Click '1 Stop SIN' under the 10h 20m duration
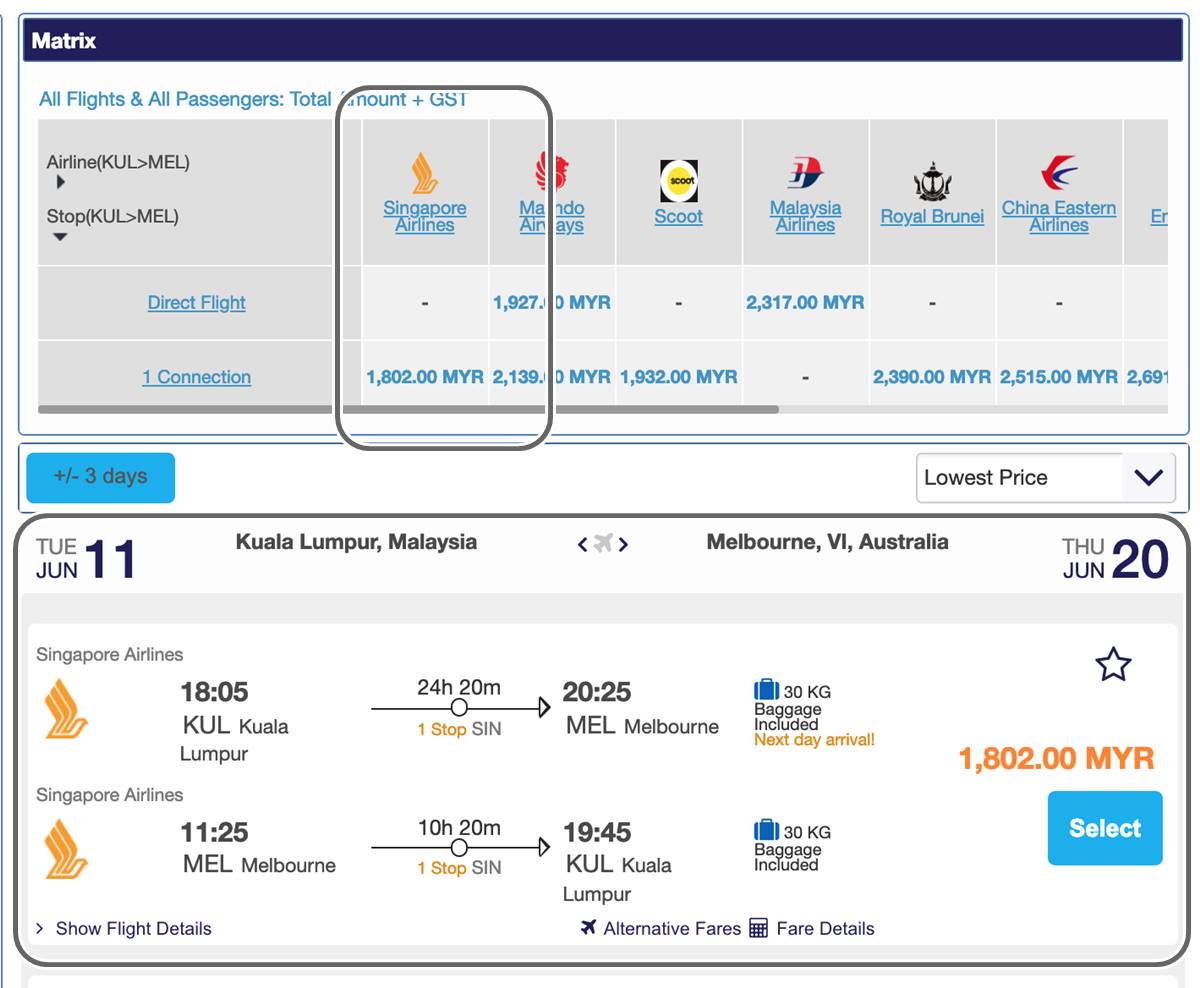 (459, 868)
